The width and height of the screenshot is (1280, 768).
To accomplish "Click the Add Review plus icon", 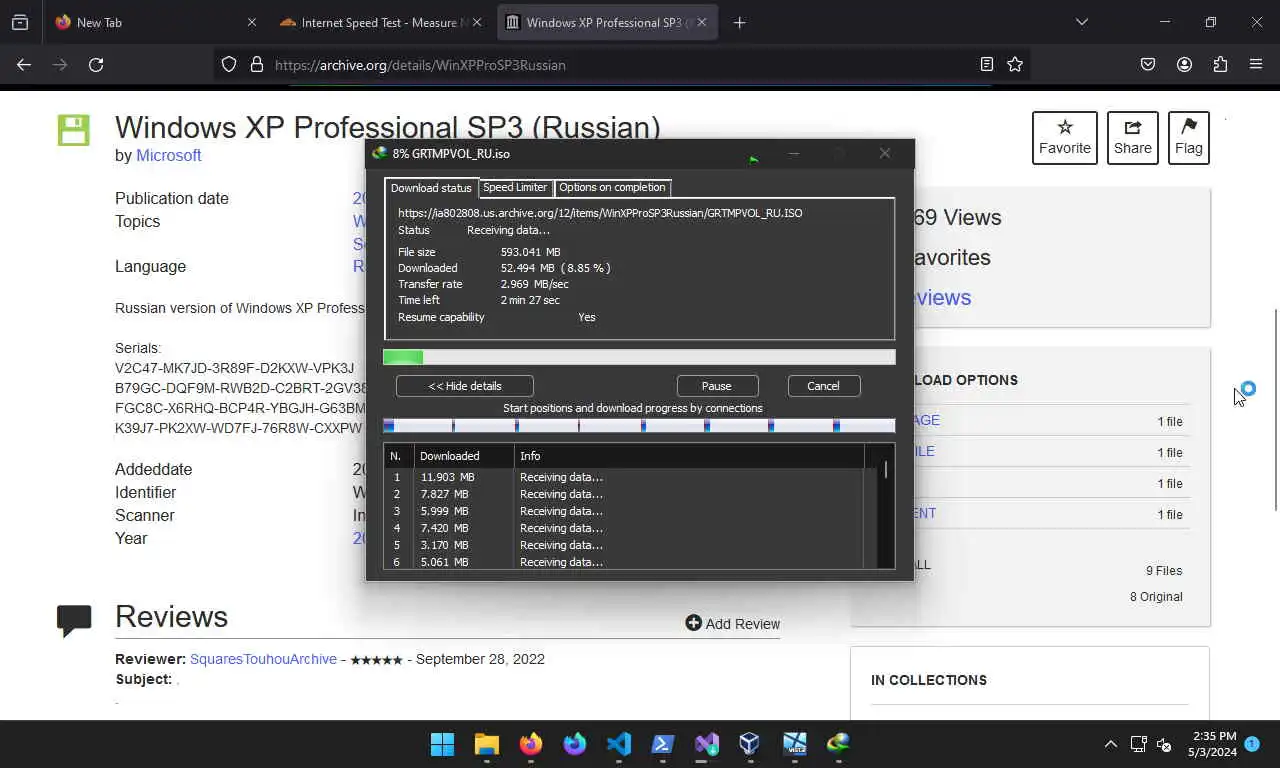I will click(693, 623).
